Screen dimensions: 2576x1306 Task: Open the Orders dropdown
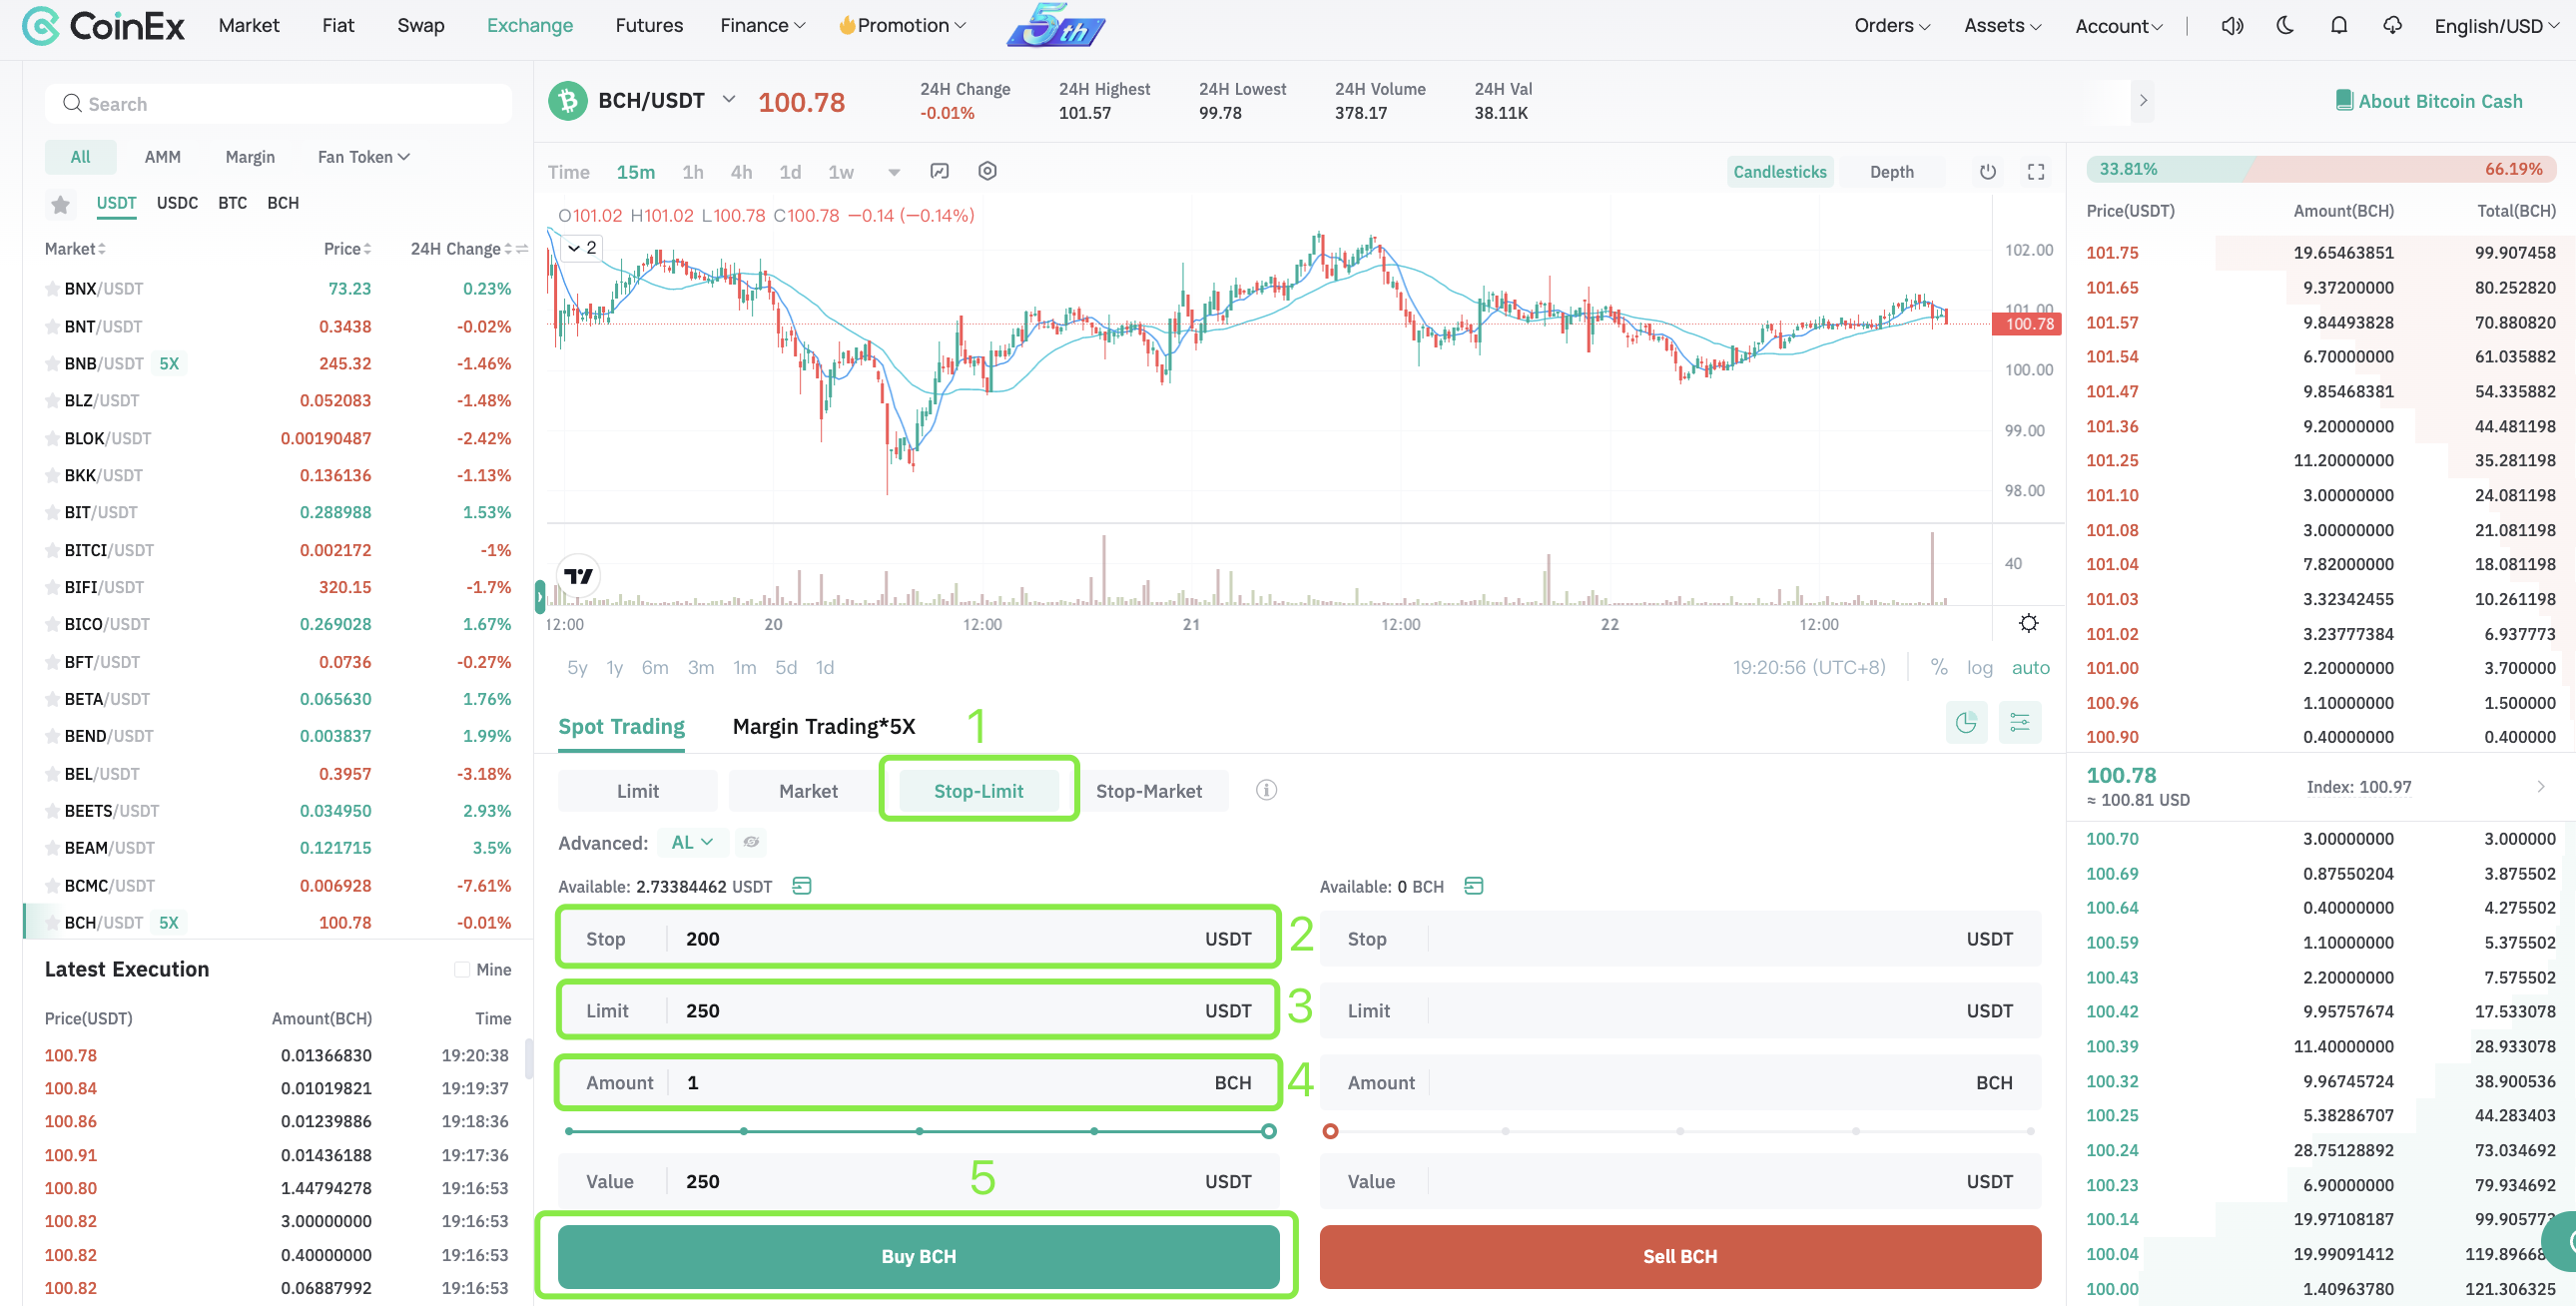(x=1892, y=26)
